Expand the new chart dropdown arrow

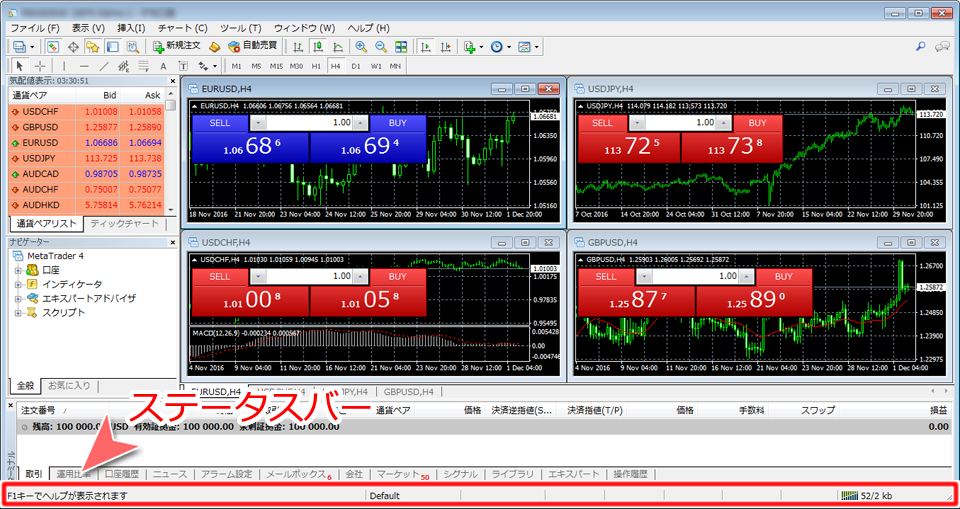click(x=32, y=47)
